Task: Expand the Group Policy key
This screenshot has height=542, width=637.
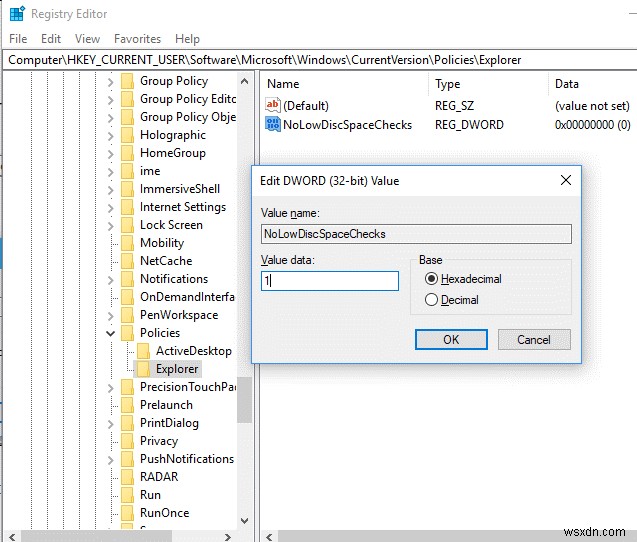Action: tap(110, 82)
